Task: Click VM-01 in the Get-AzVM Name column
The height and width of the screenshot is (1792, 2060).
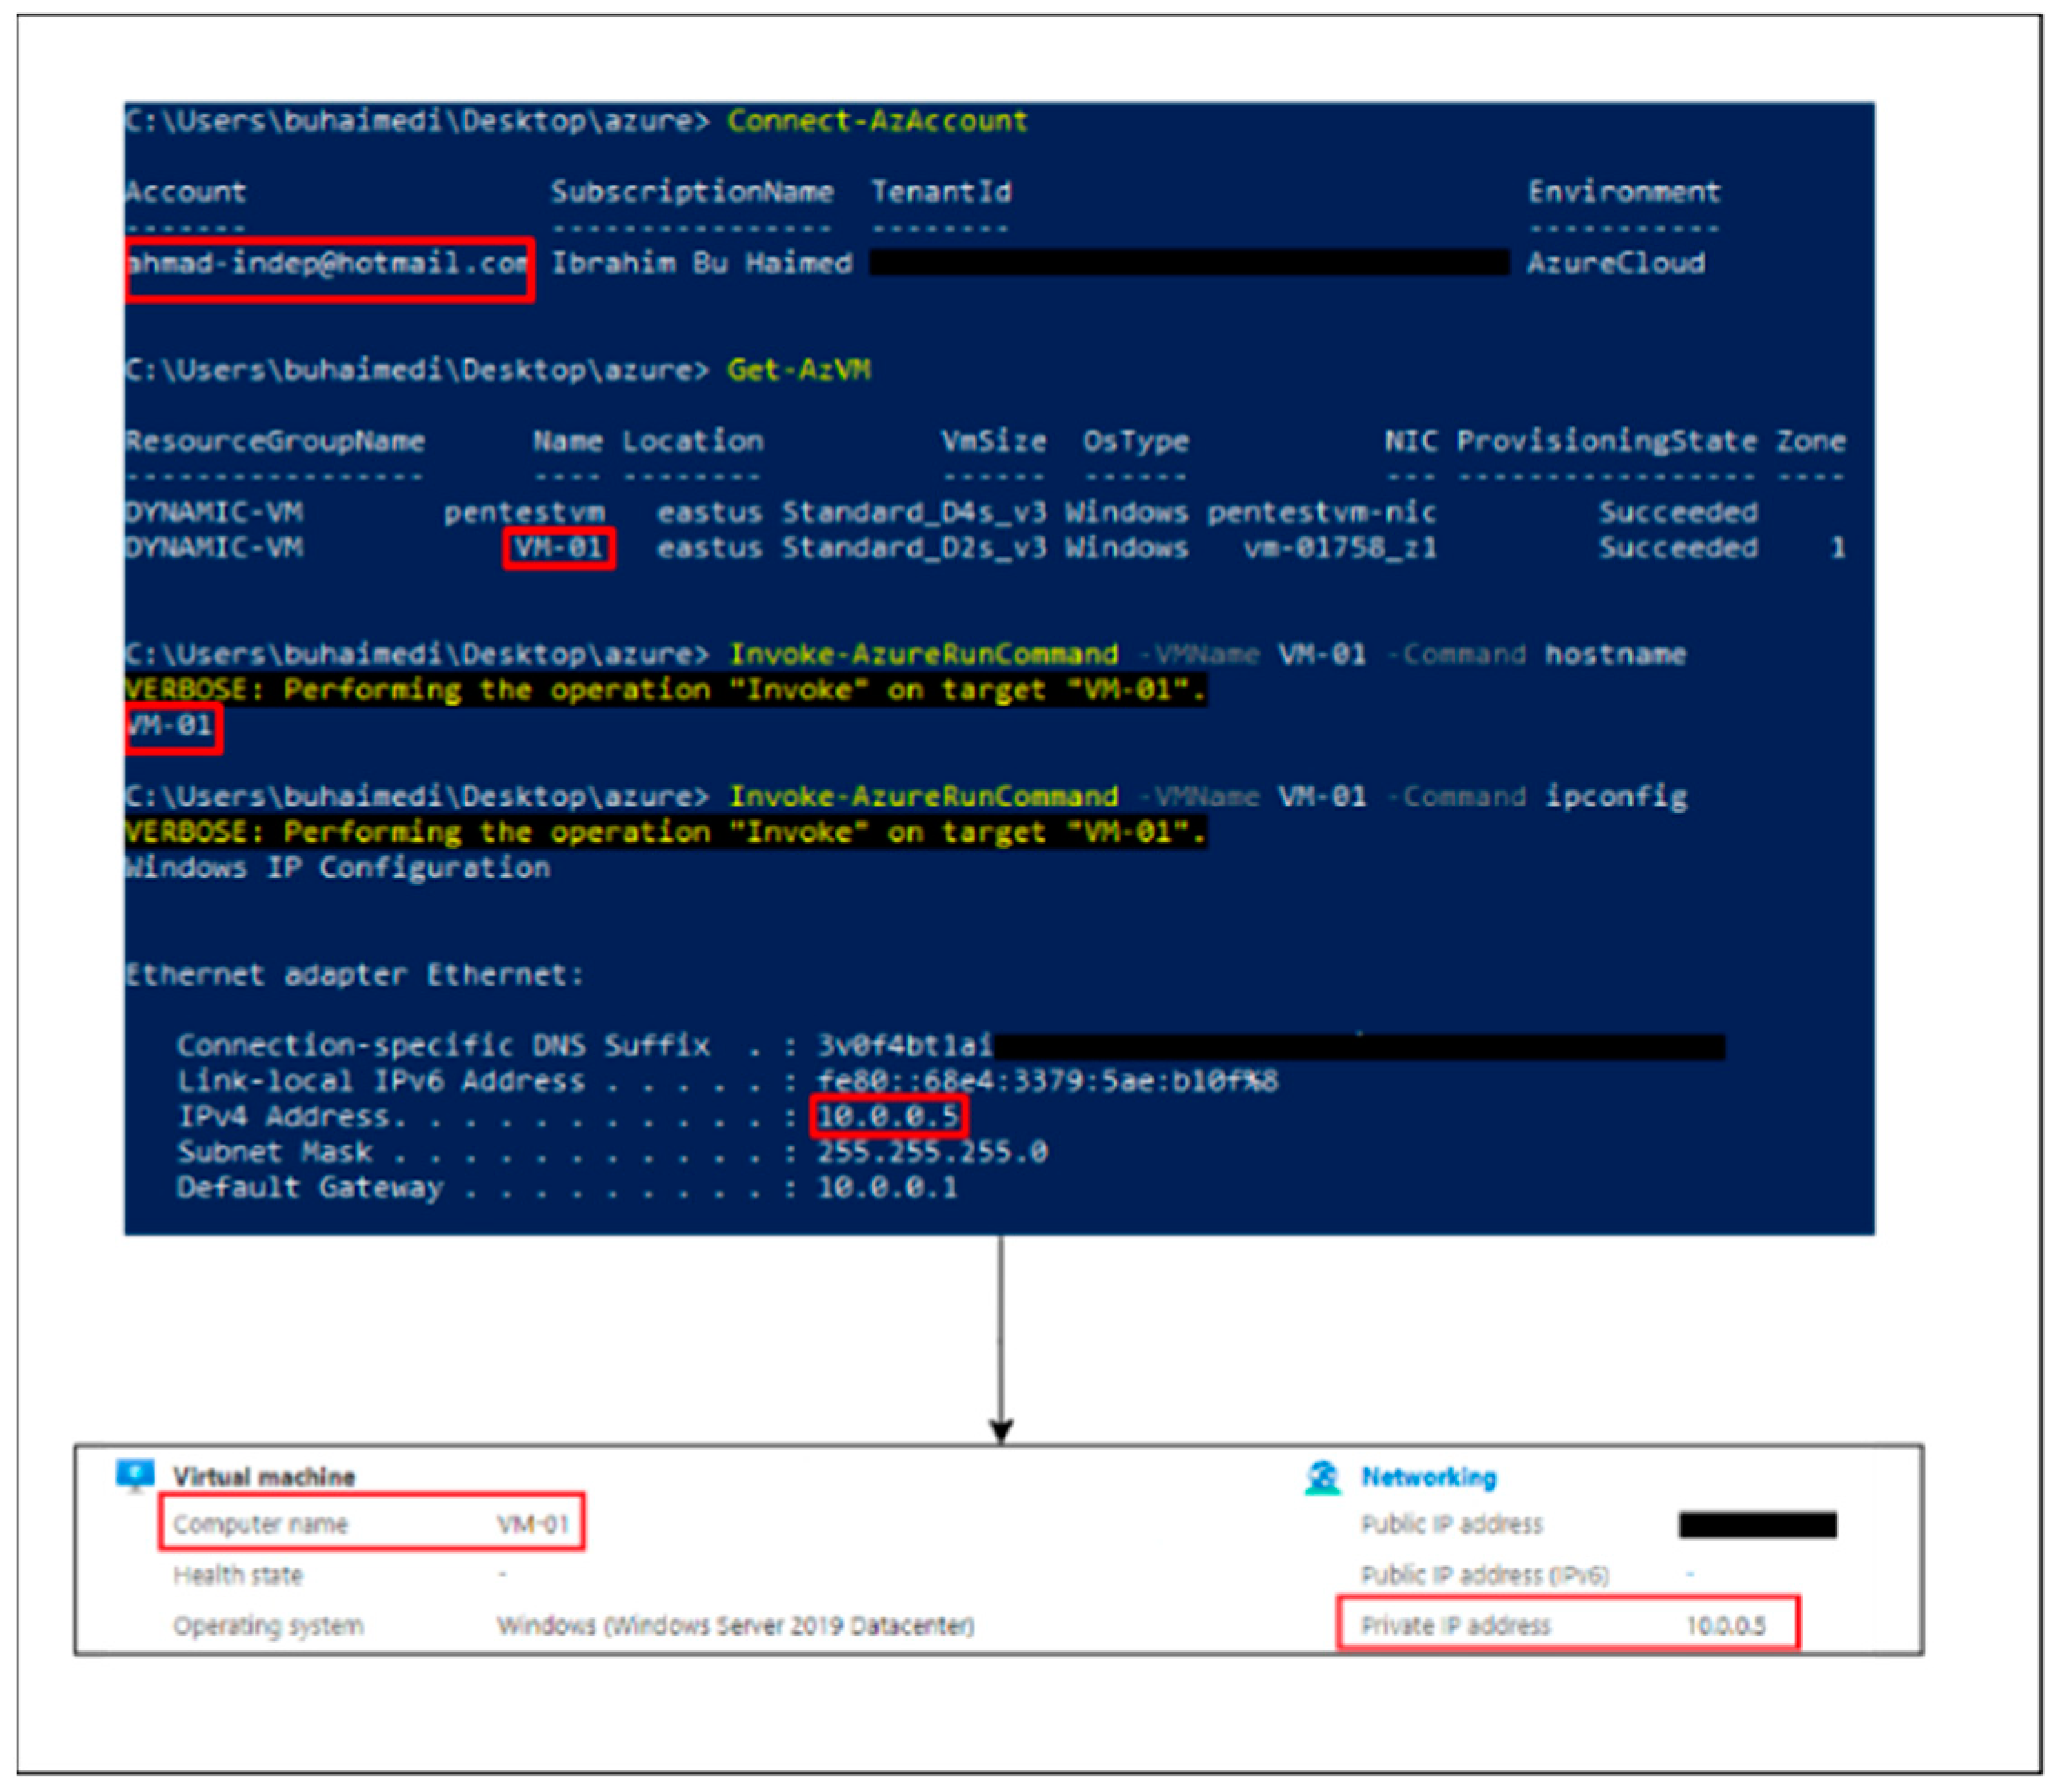Action: pos(558,548)
